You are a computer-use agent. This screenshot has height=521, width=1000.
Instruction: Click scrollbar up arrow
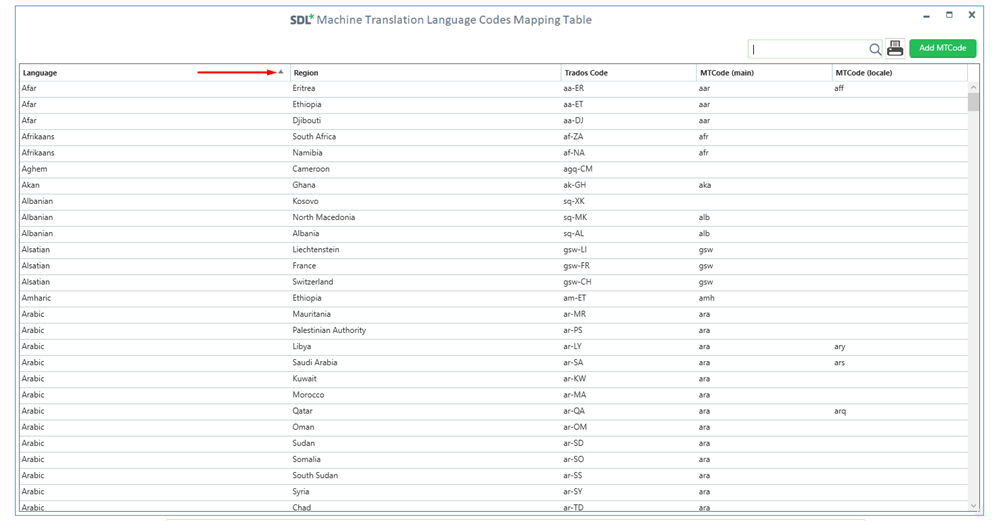click(973, 87)
